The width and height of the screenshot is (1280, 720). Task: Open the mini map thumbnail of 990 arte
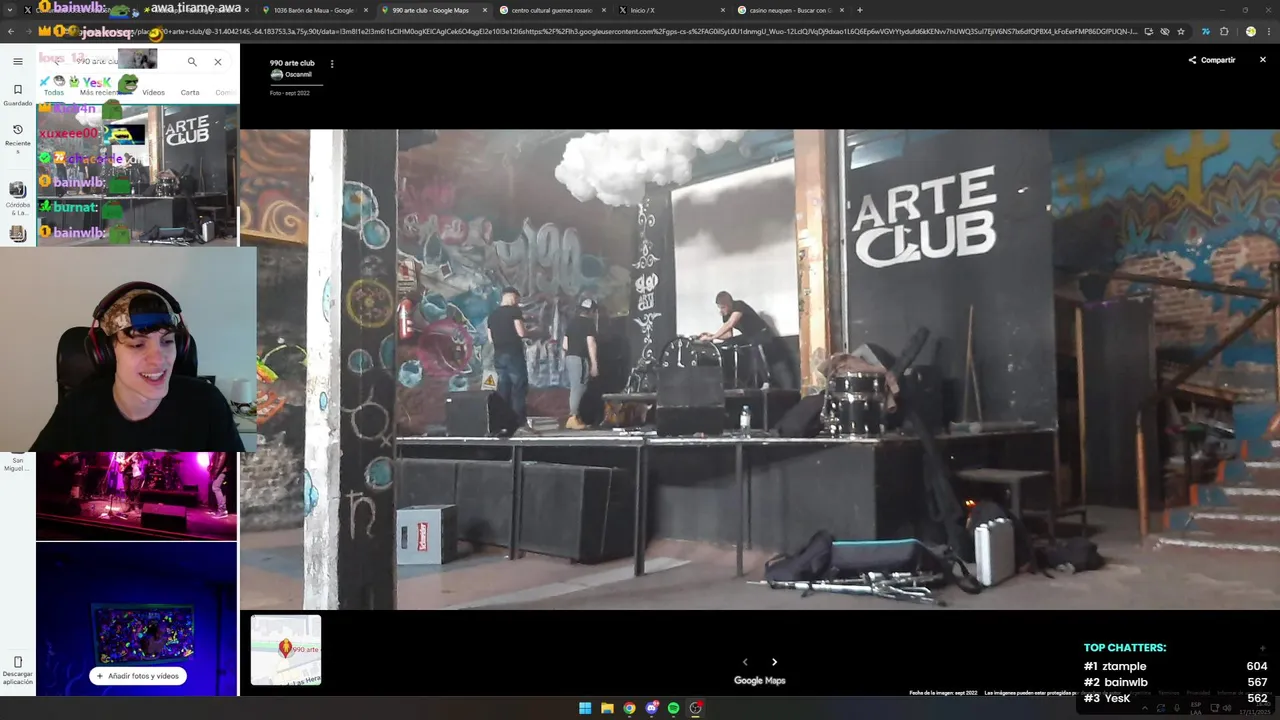click(286, 650)
